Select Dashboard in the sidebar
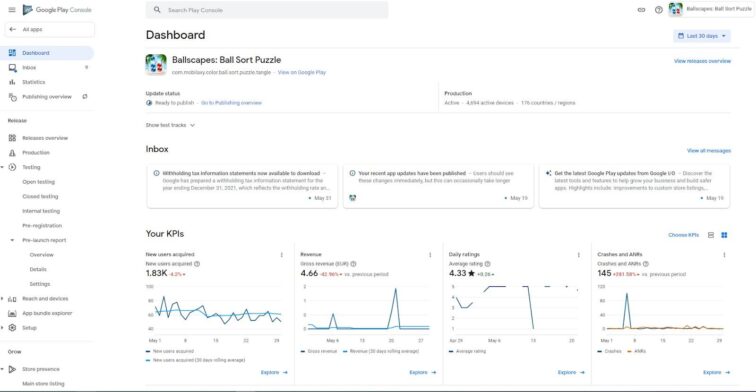 point(47,53)
